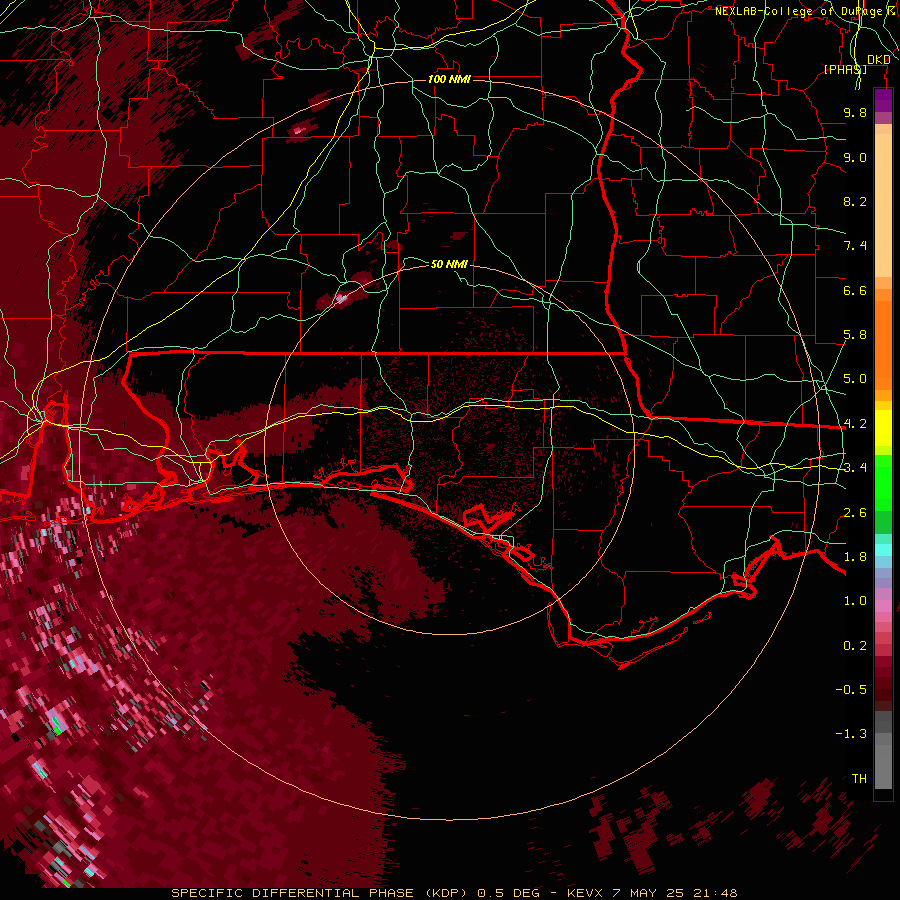Click the 50 NMI range ring label

tap(449, 264)
